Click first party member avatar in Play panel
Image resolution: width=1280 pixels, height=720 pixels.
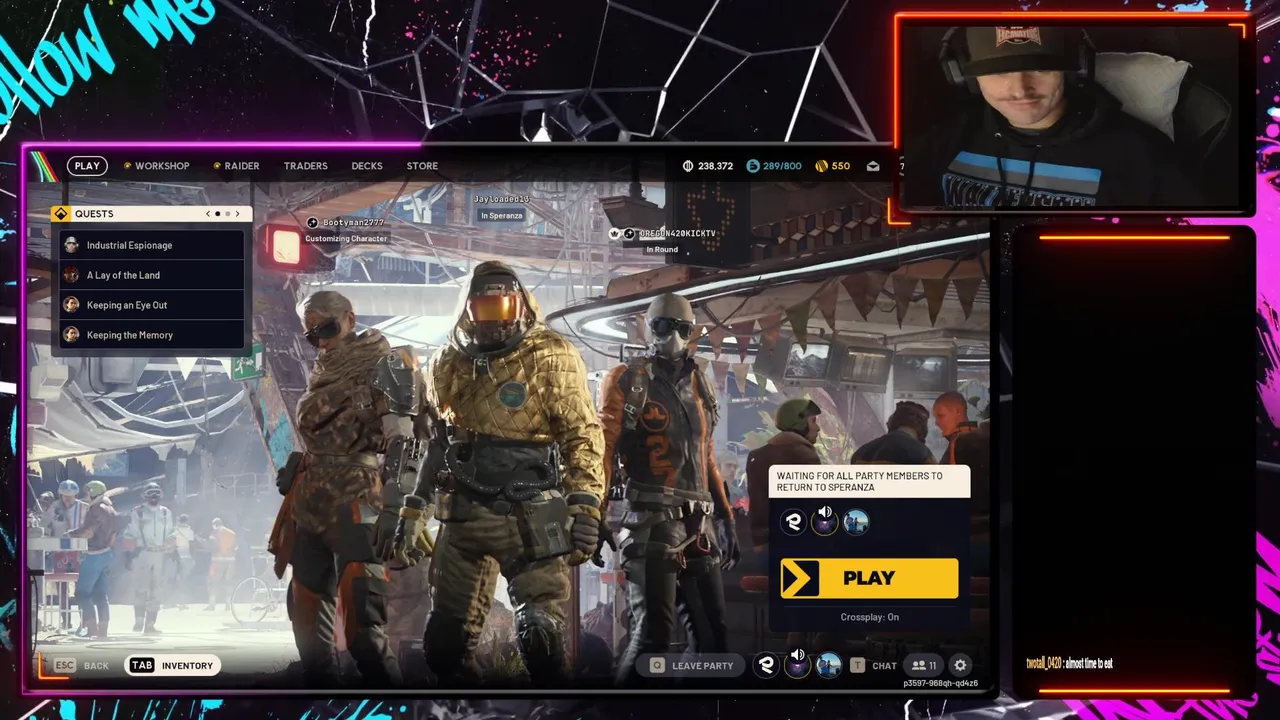[x=794, y=521]
